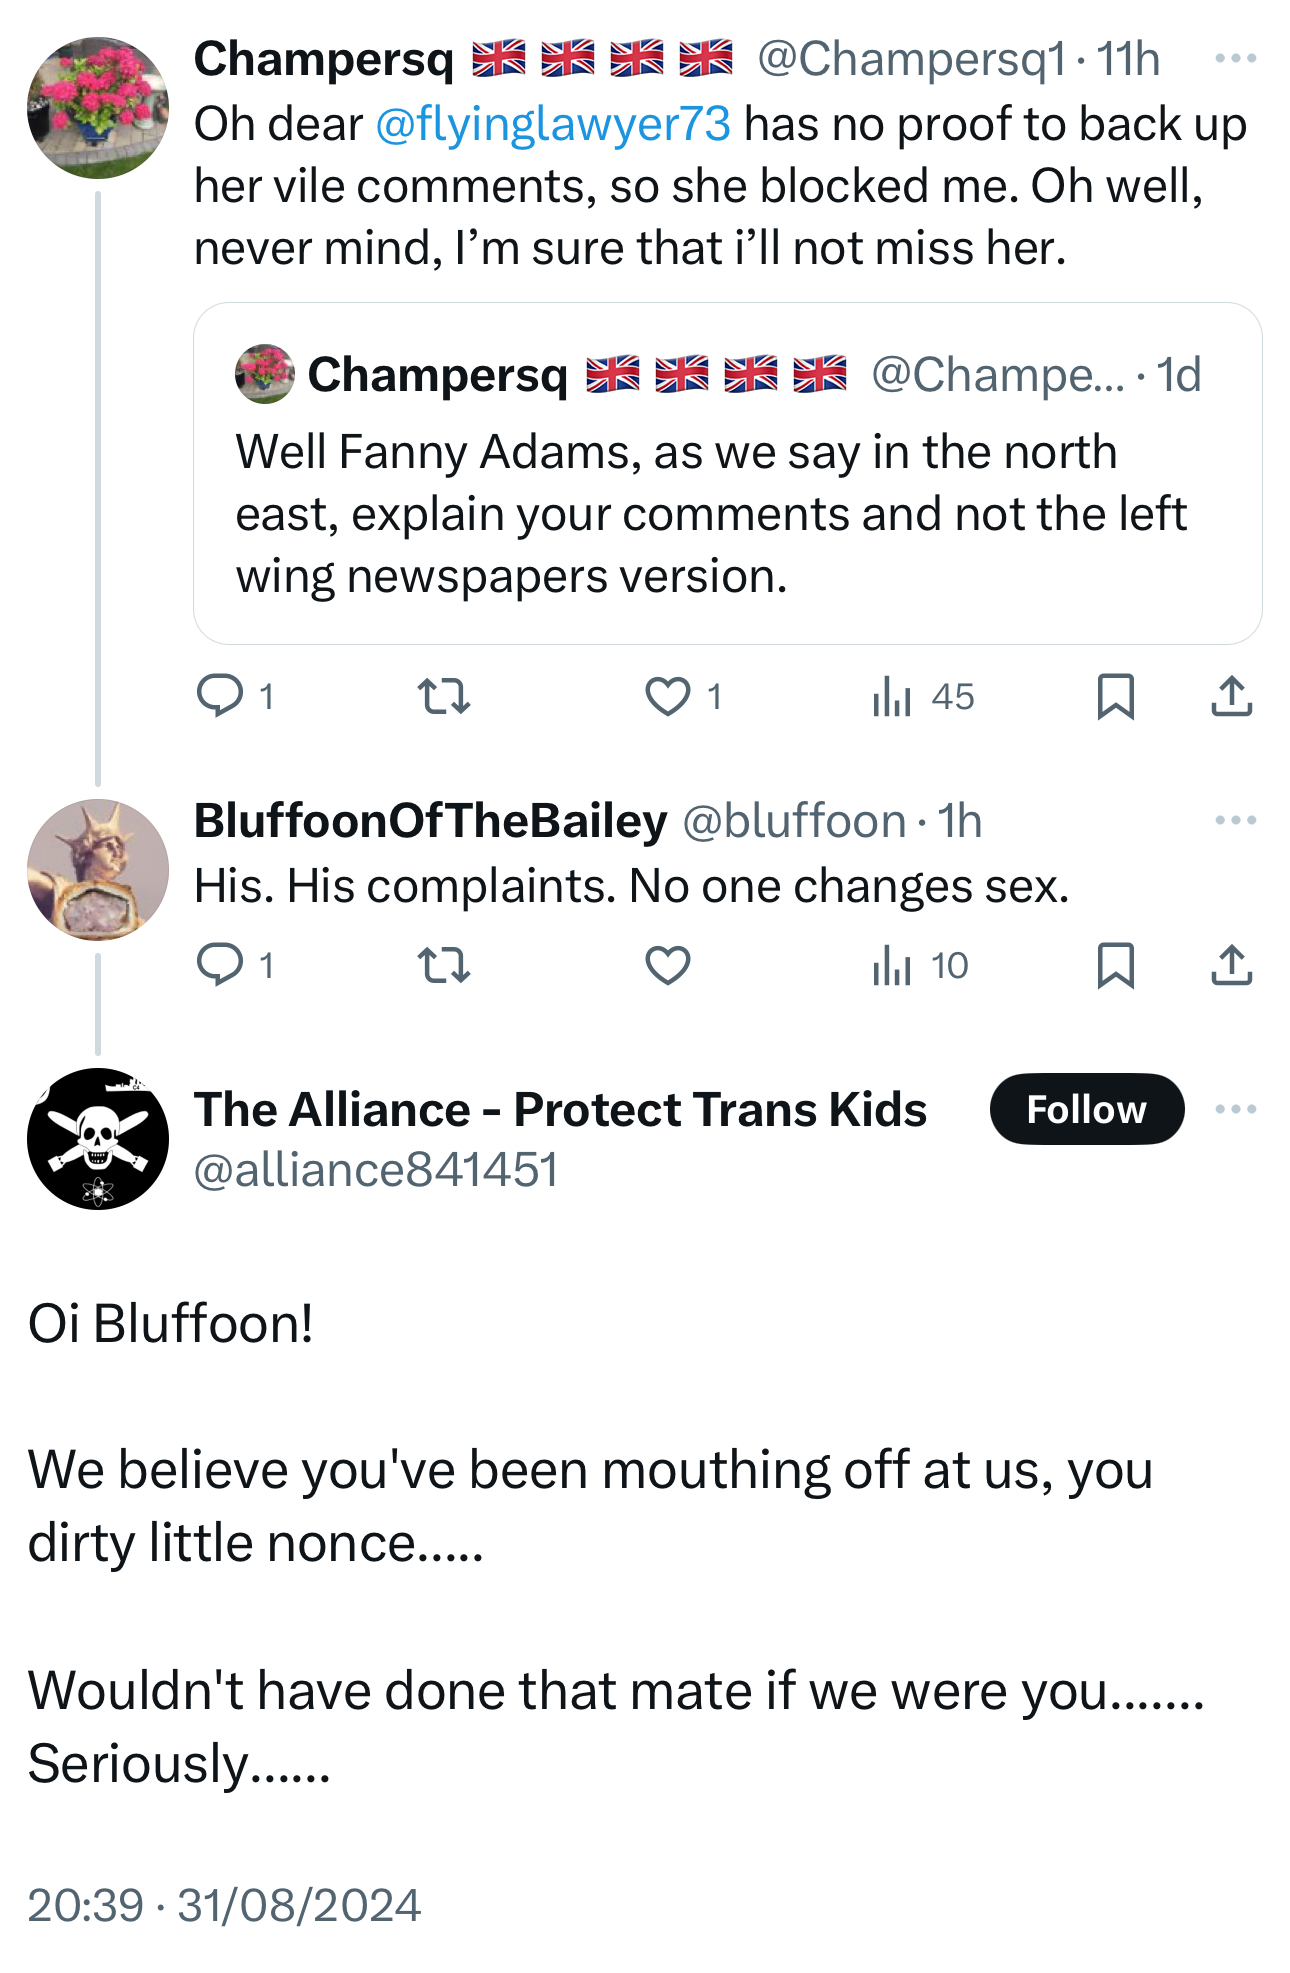Reply to BluffoonOfTheBailey's tweet
The width and height of the screenshot is (1290, 1973).
220,965
